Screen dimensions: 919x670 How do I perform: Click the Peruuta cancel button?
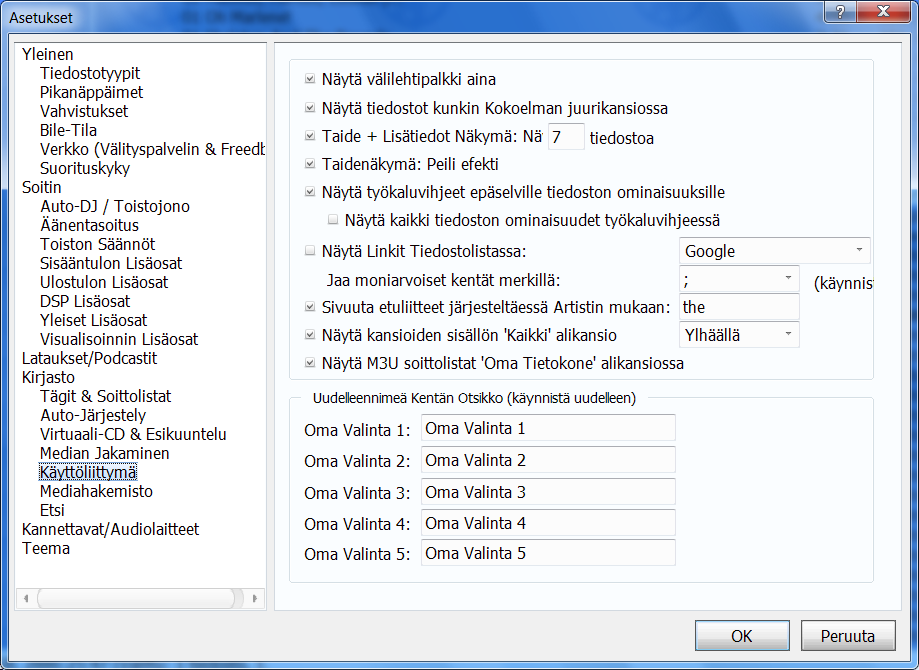[847, 636]
